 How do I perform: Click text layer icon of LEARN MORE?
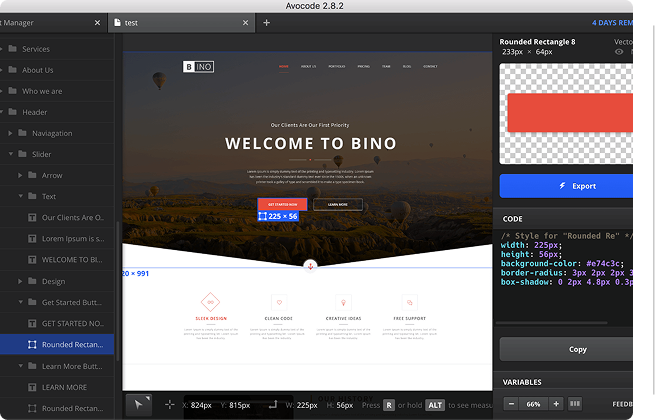point(32,387)
